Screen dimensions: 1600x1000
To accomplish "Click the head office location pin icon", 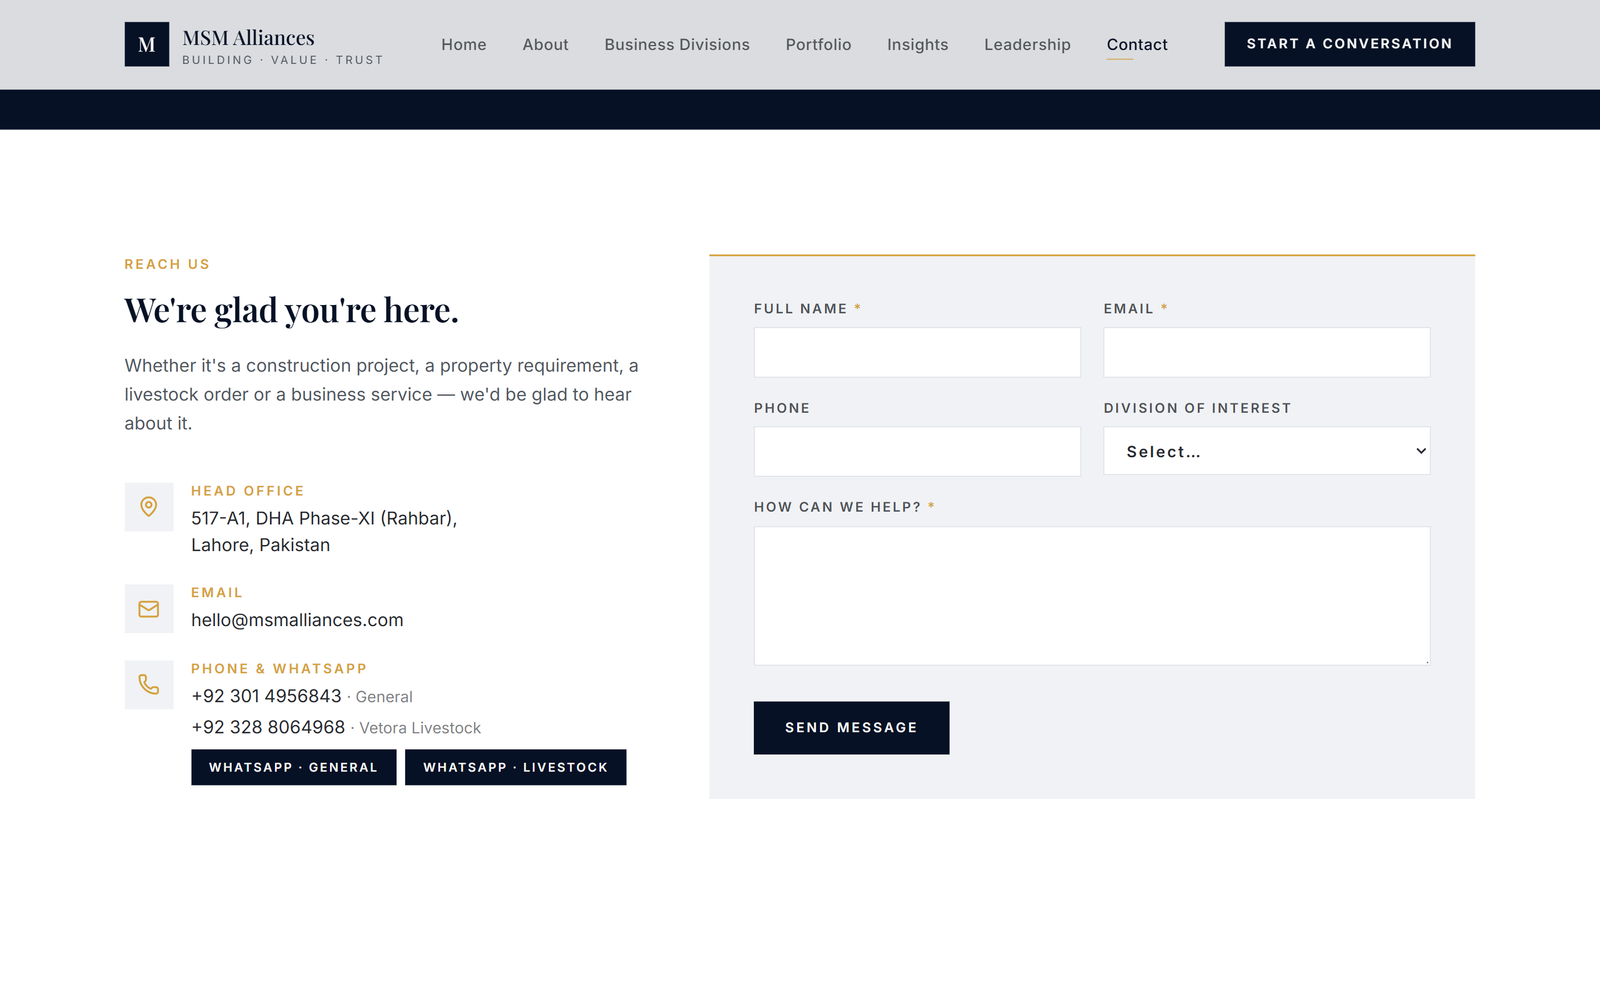I will point(149,507).
